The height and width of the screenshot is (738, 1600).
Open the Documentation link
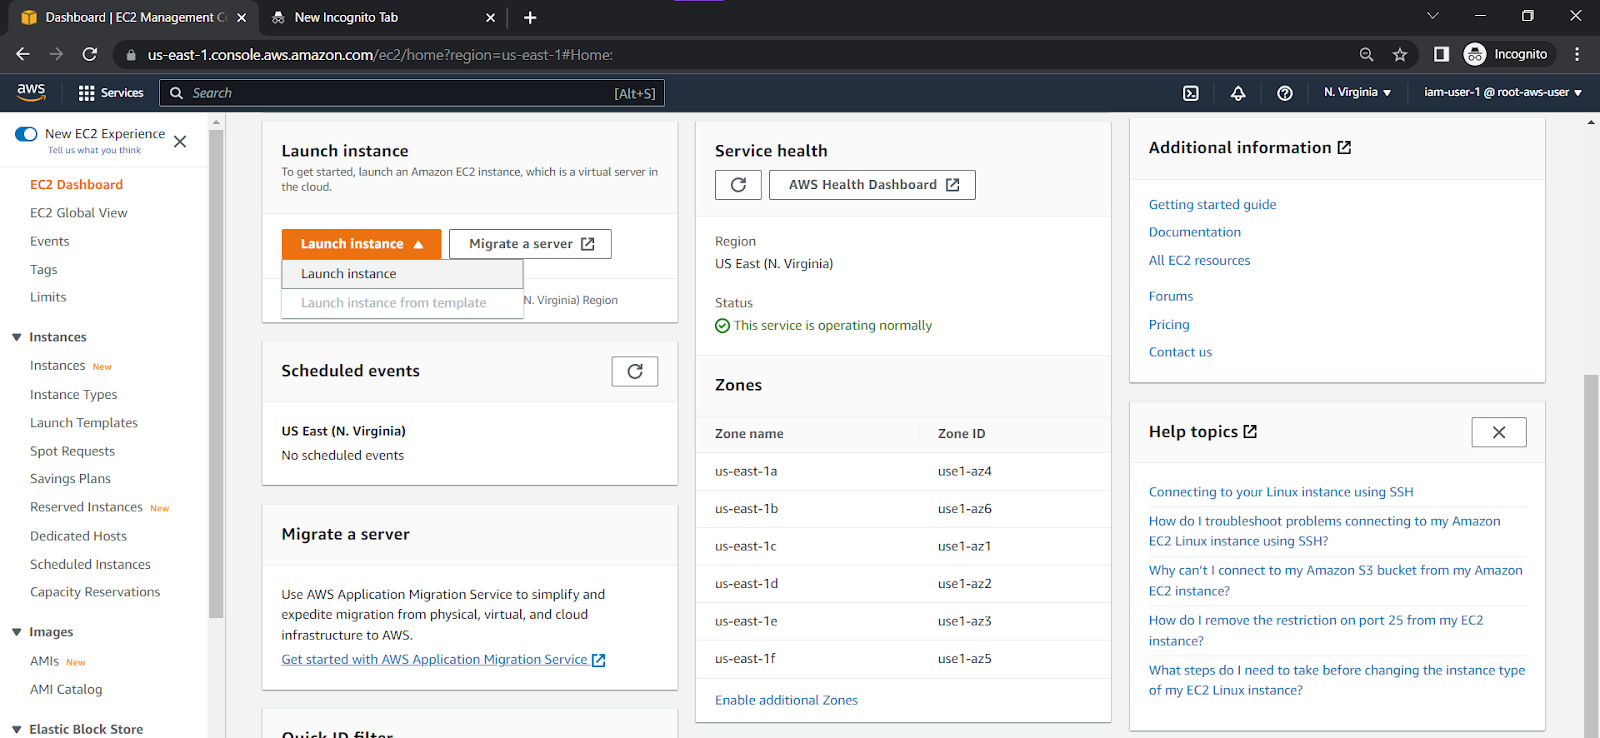point(1194,232)
